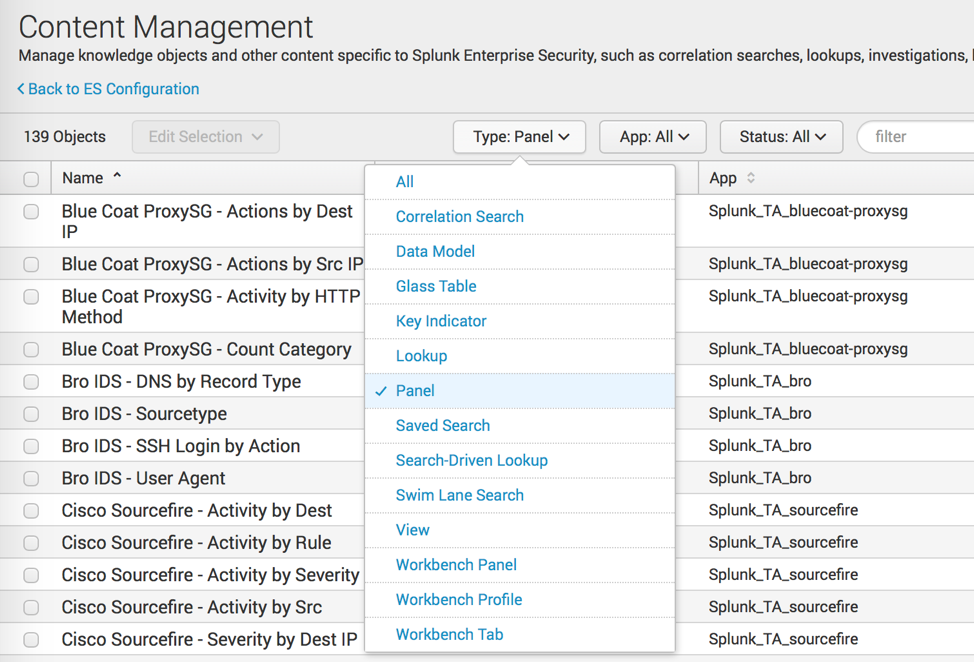Sort the table by the Name column arrow
The height and width of the screenshot is (662, 974).
[x=116, y=177]
